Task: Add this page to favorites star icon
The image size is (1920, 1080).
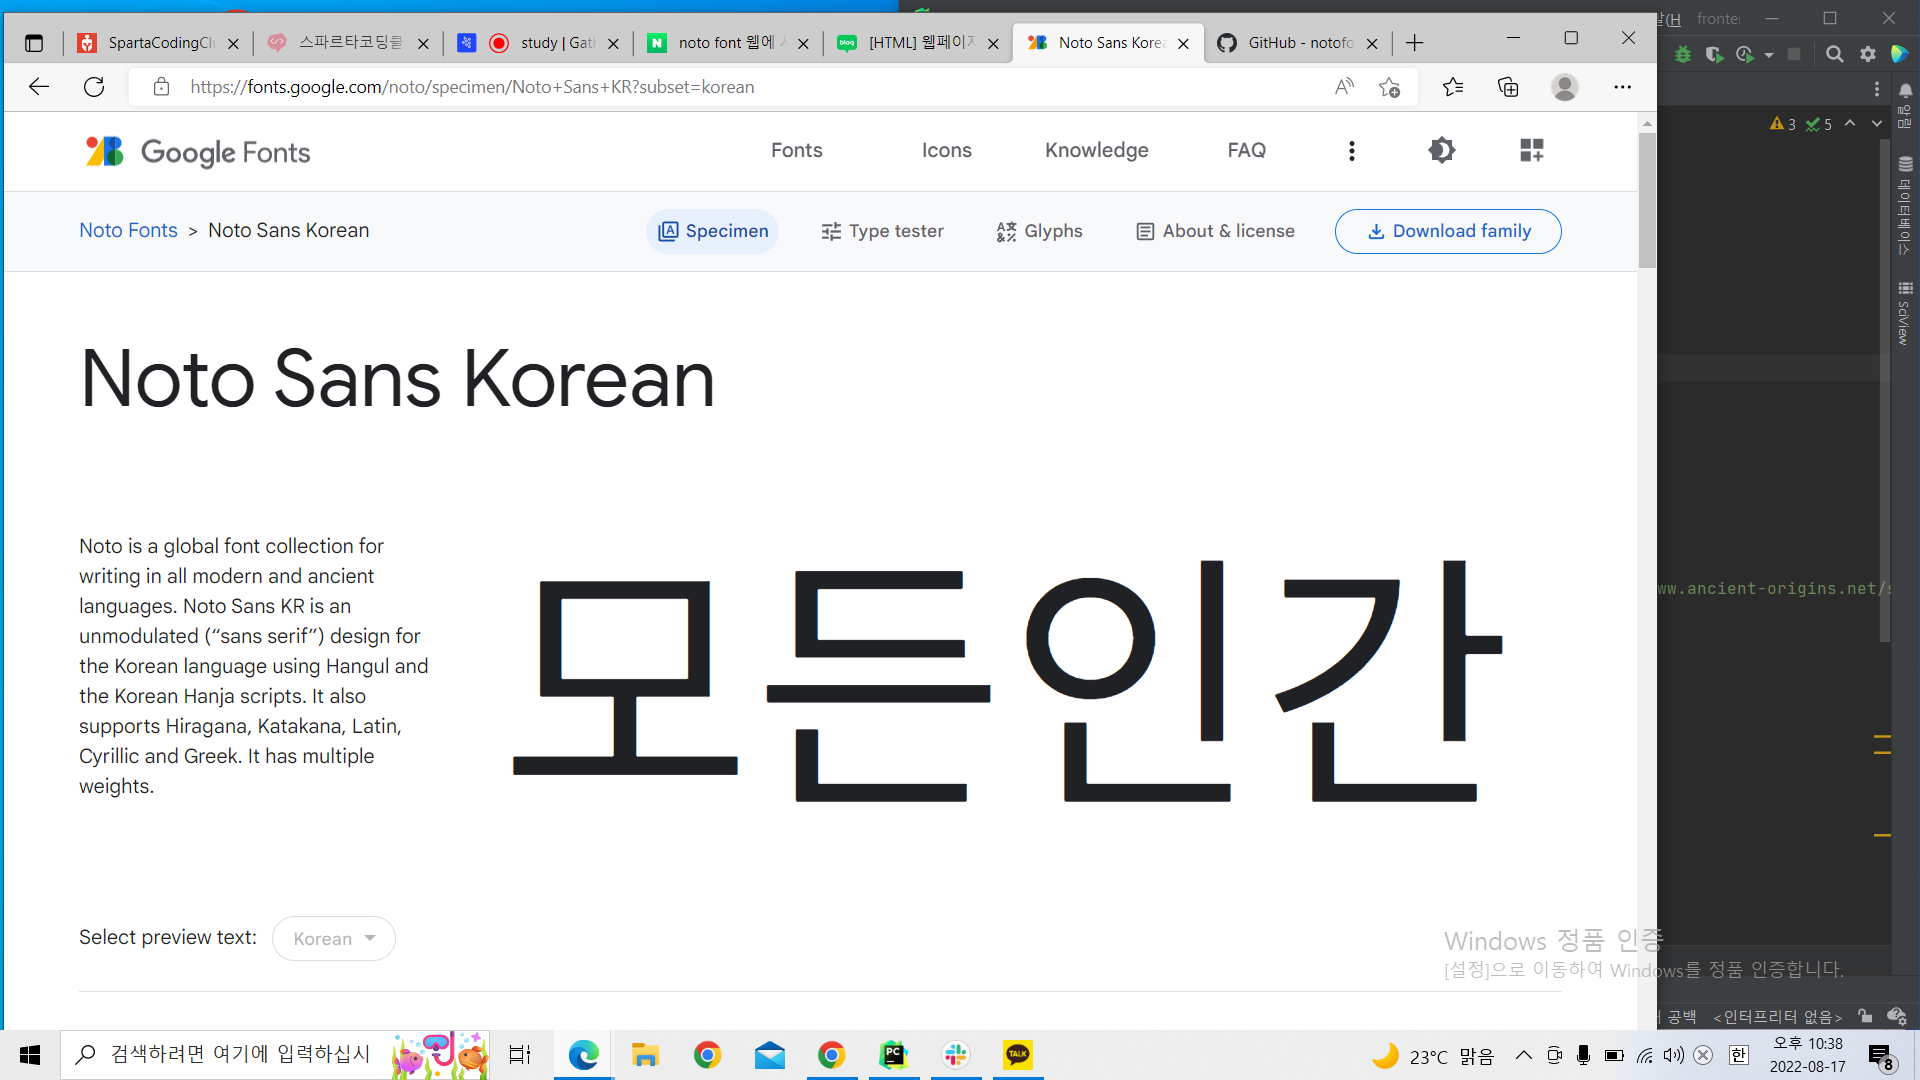Action: [1389, 87]
